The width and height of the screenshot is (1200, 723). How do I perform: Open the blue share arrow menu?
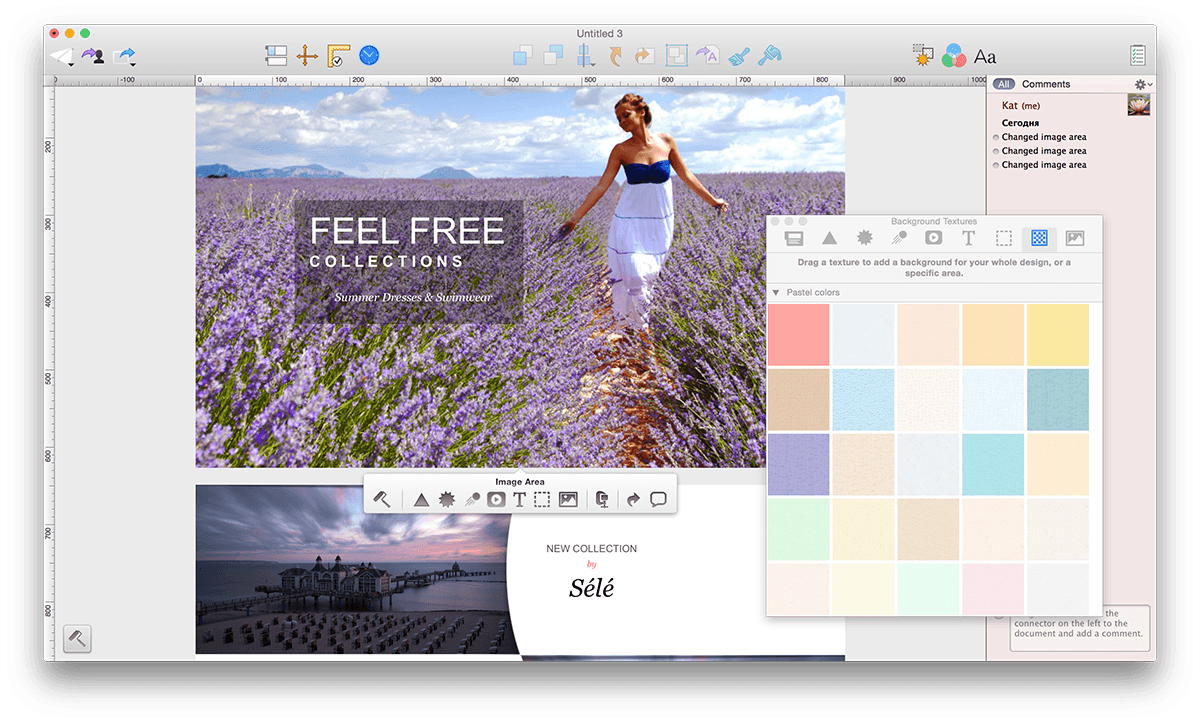[x=125, y=56]
